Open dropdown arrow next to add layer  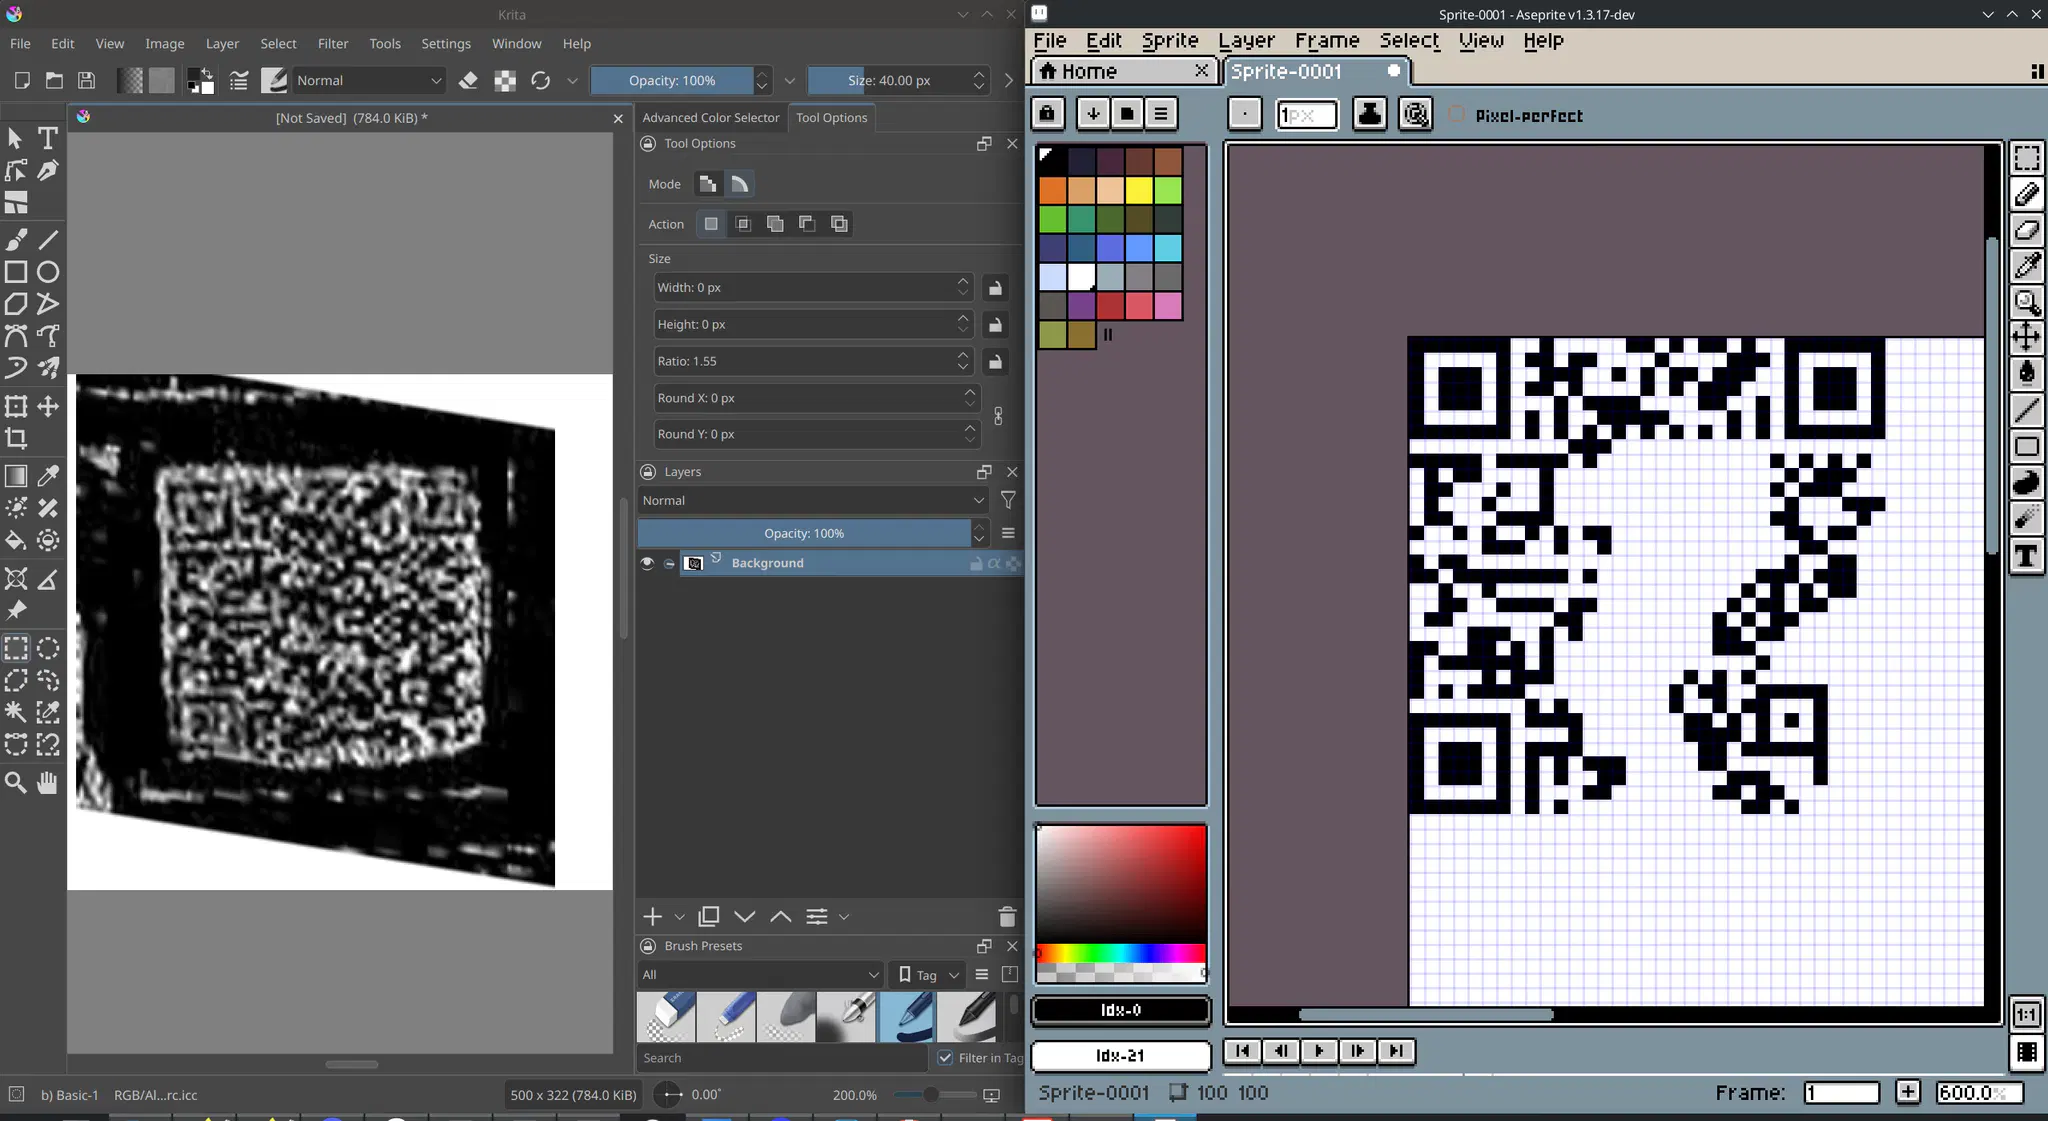coord(680,916)
